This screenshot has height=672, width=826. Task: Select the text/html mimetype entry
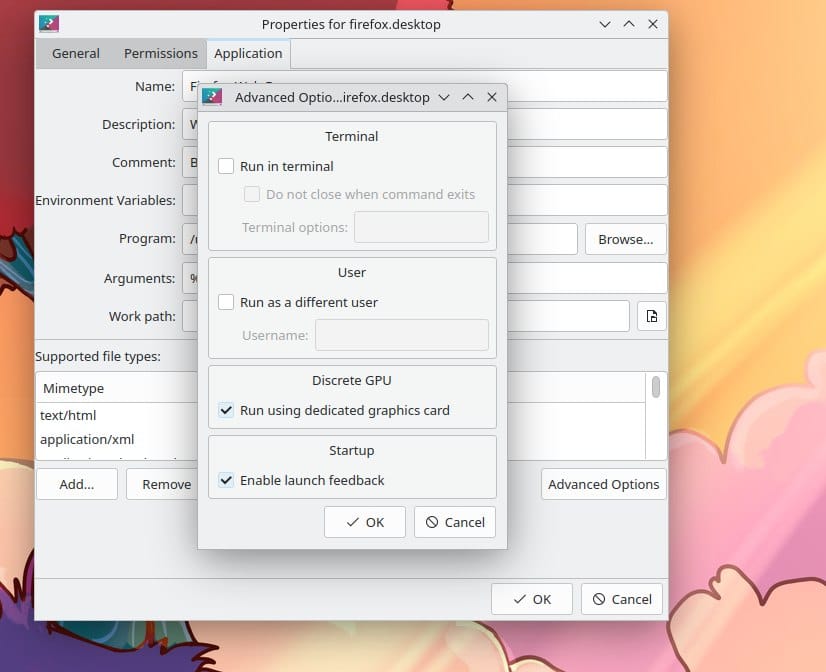(68, 415)
